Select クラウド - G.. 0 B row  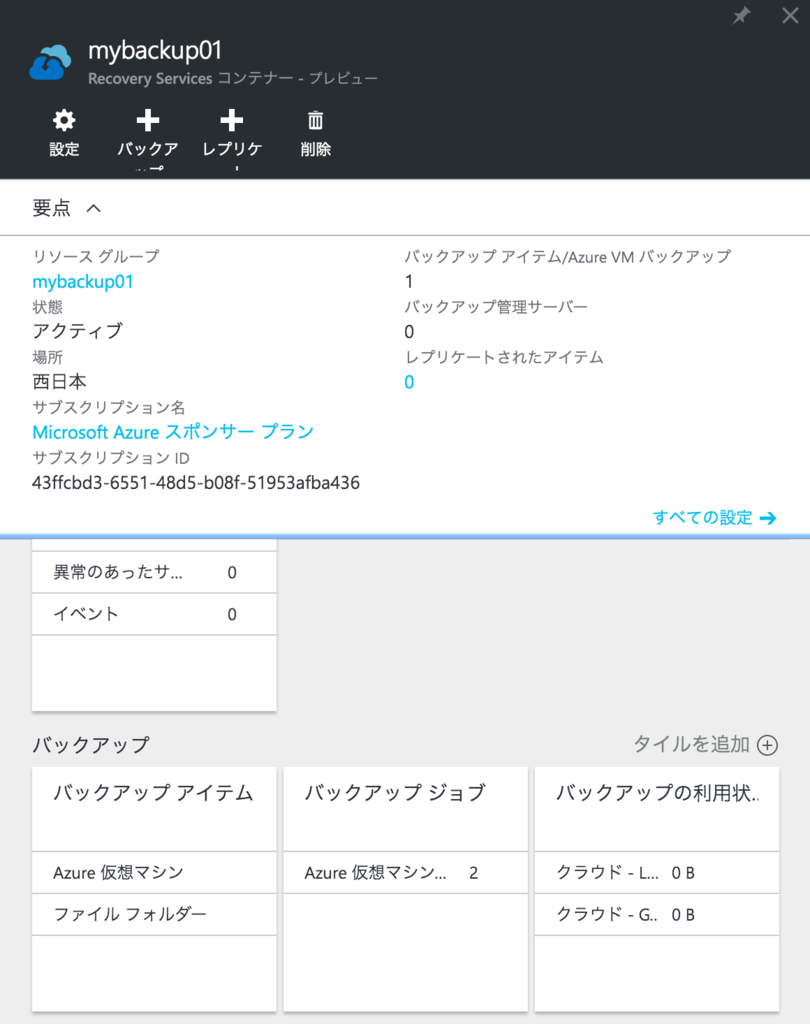tap(657, 914)
